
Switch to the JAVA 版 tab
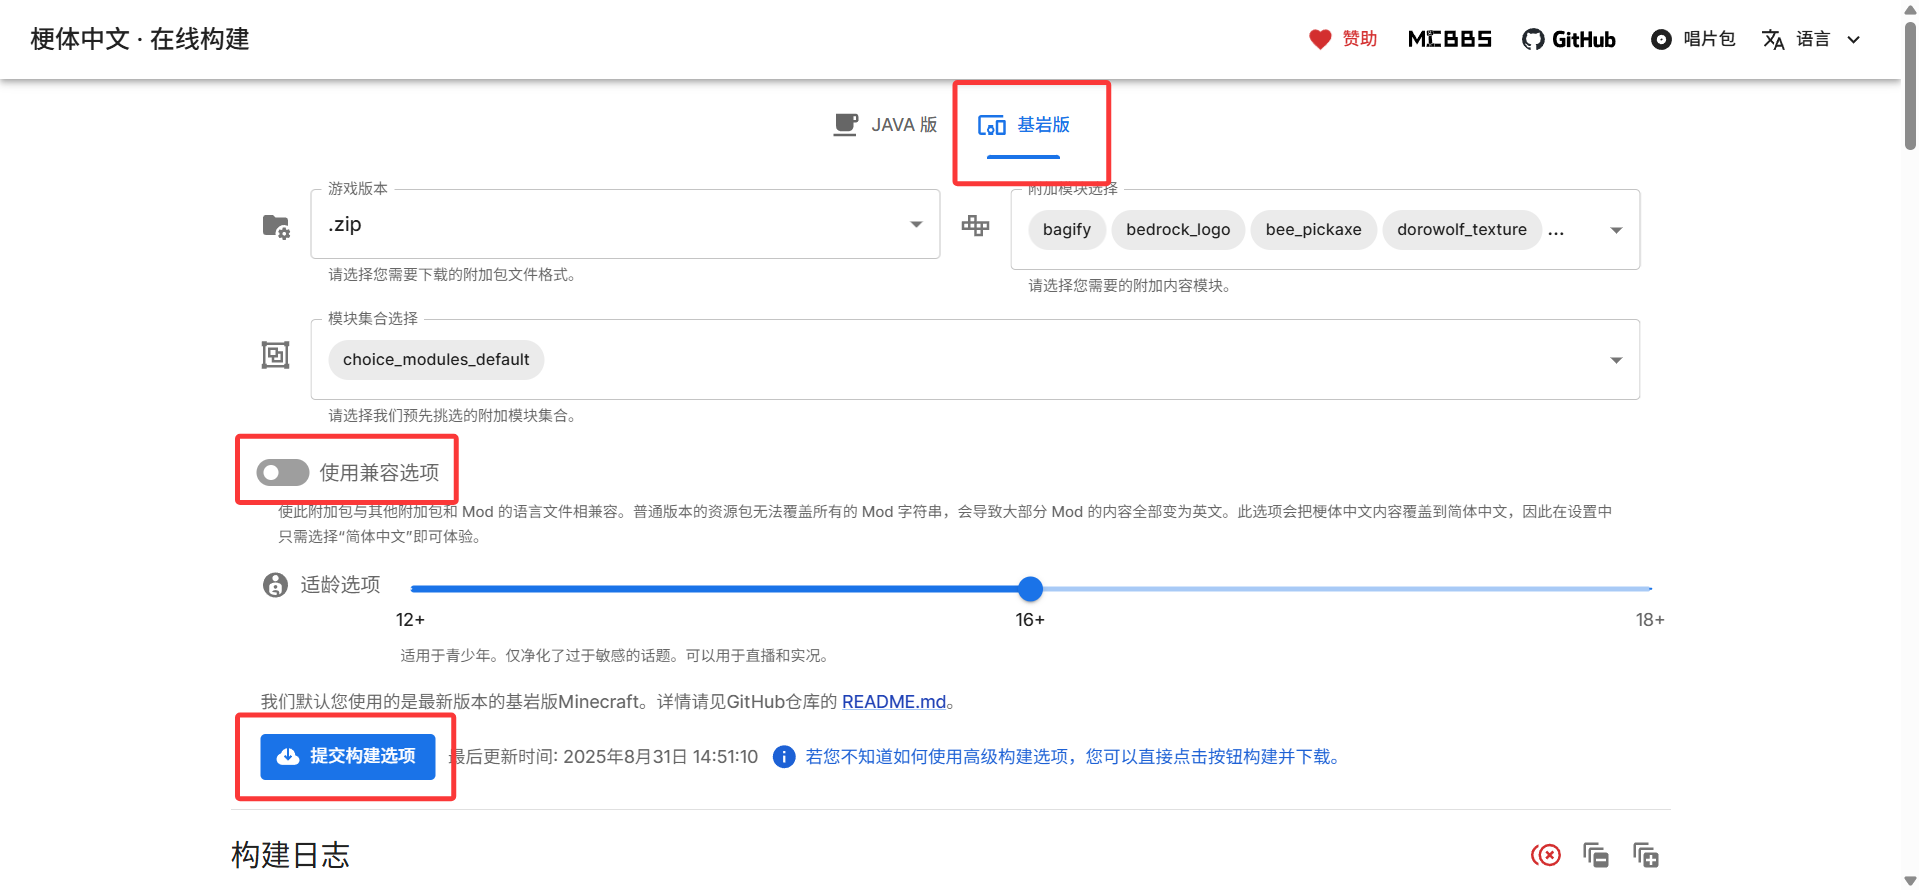886,125
